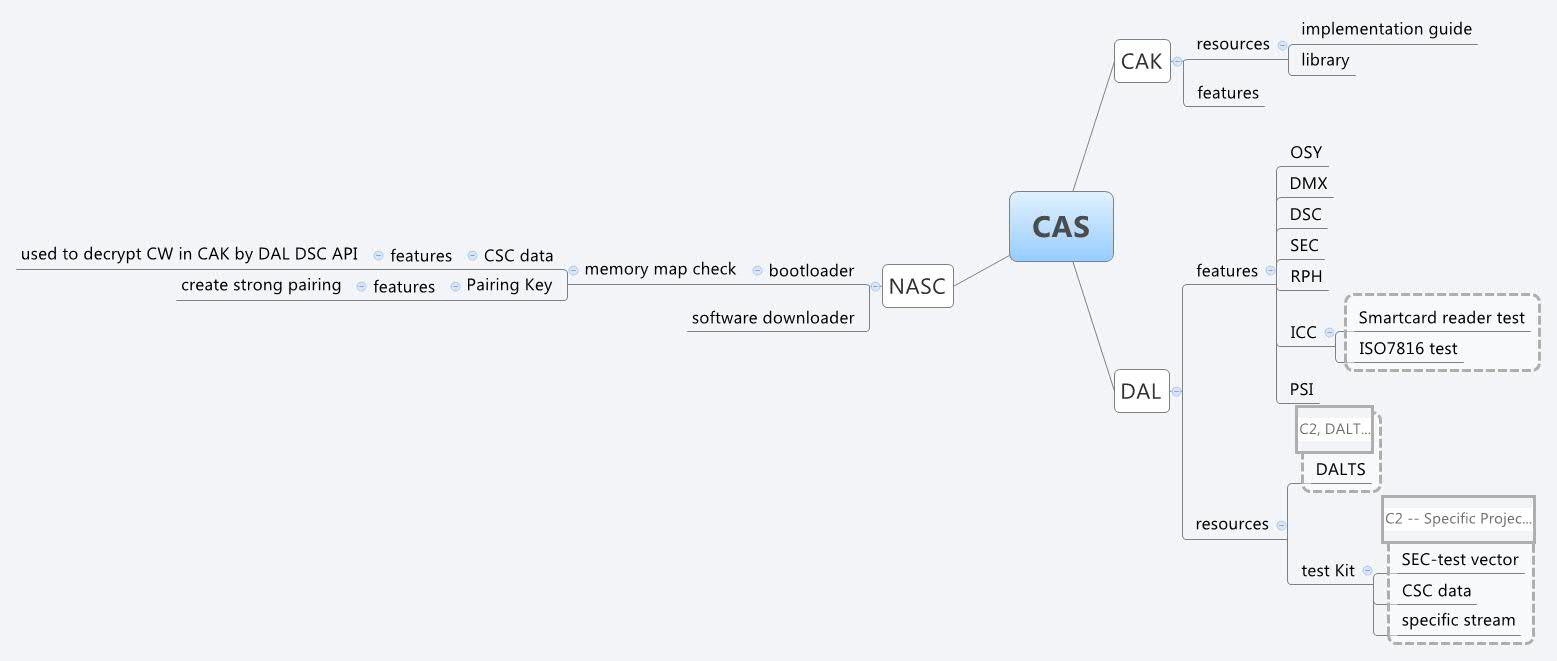Viewport: 1557px width, 661px height.
Task: Collapse the features branch beside CSC data
Action: point(379,256)
